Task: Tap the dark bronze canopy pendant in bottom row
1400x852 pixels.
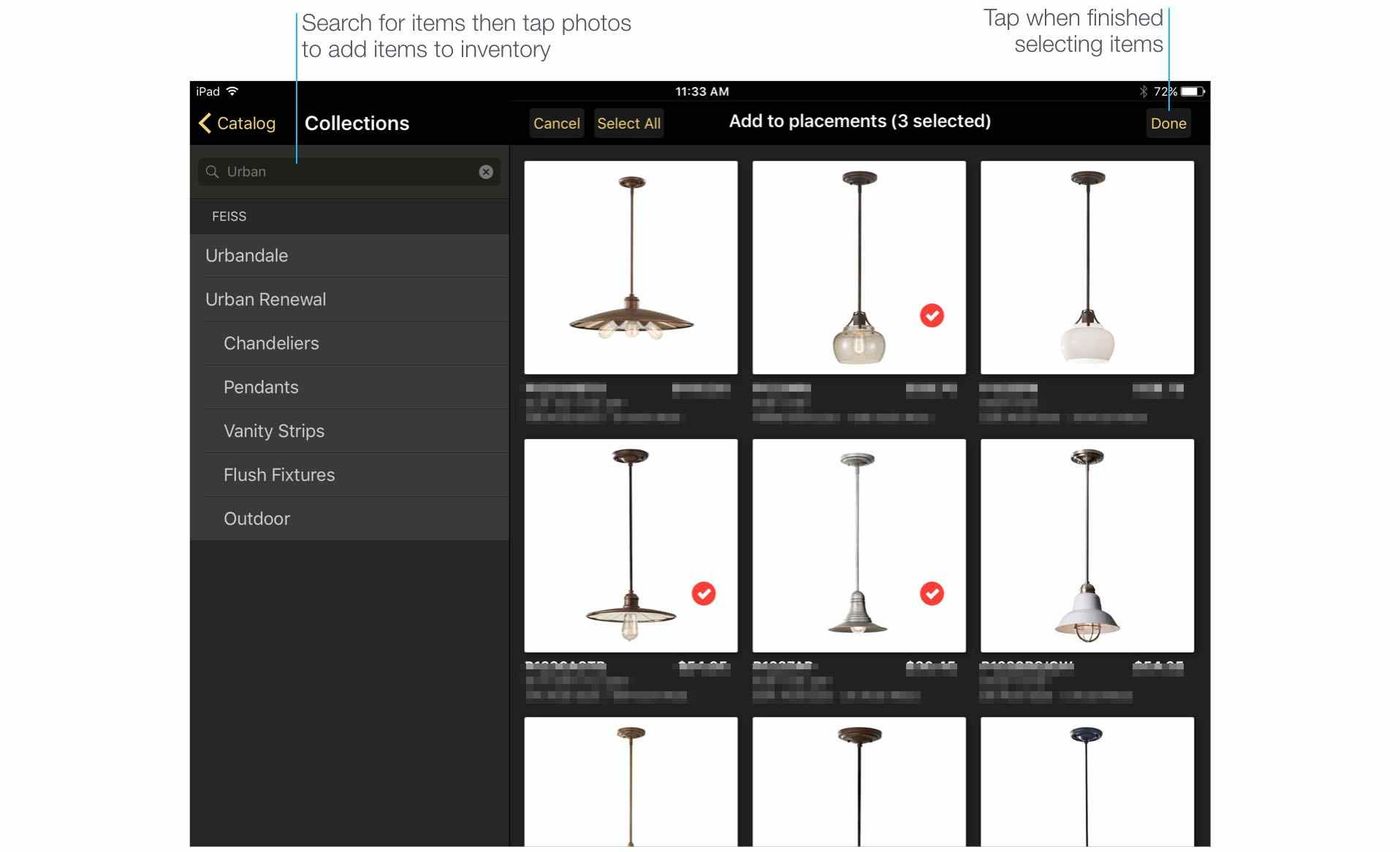Action: point(859,782)
